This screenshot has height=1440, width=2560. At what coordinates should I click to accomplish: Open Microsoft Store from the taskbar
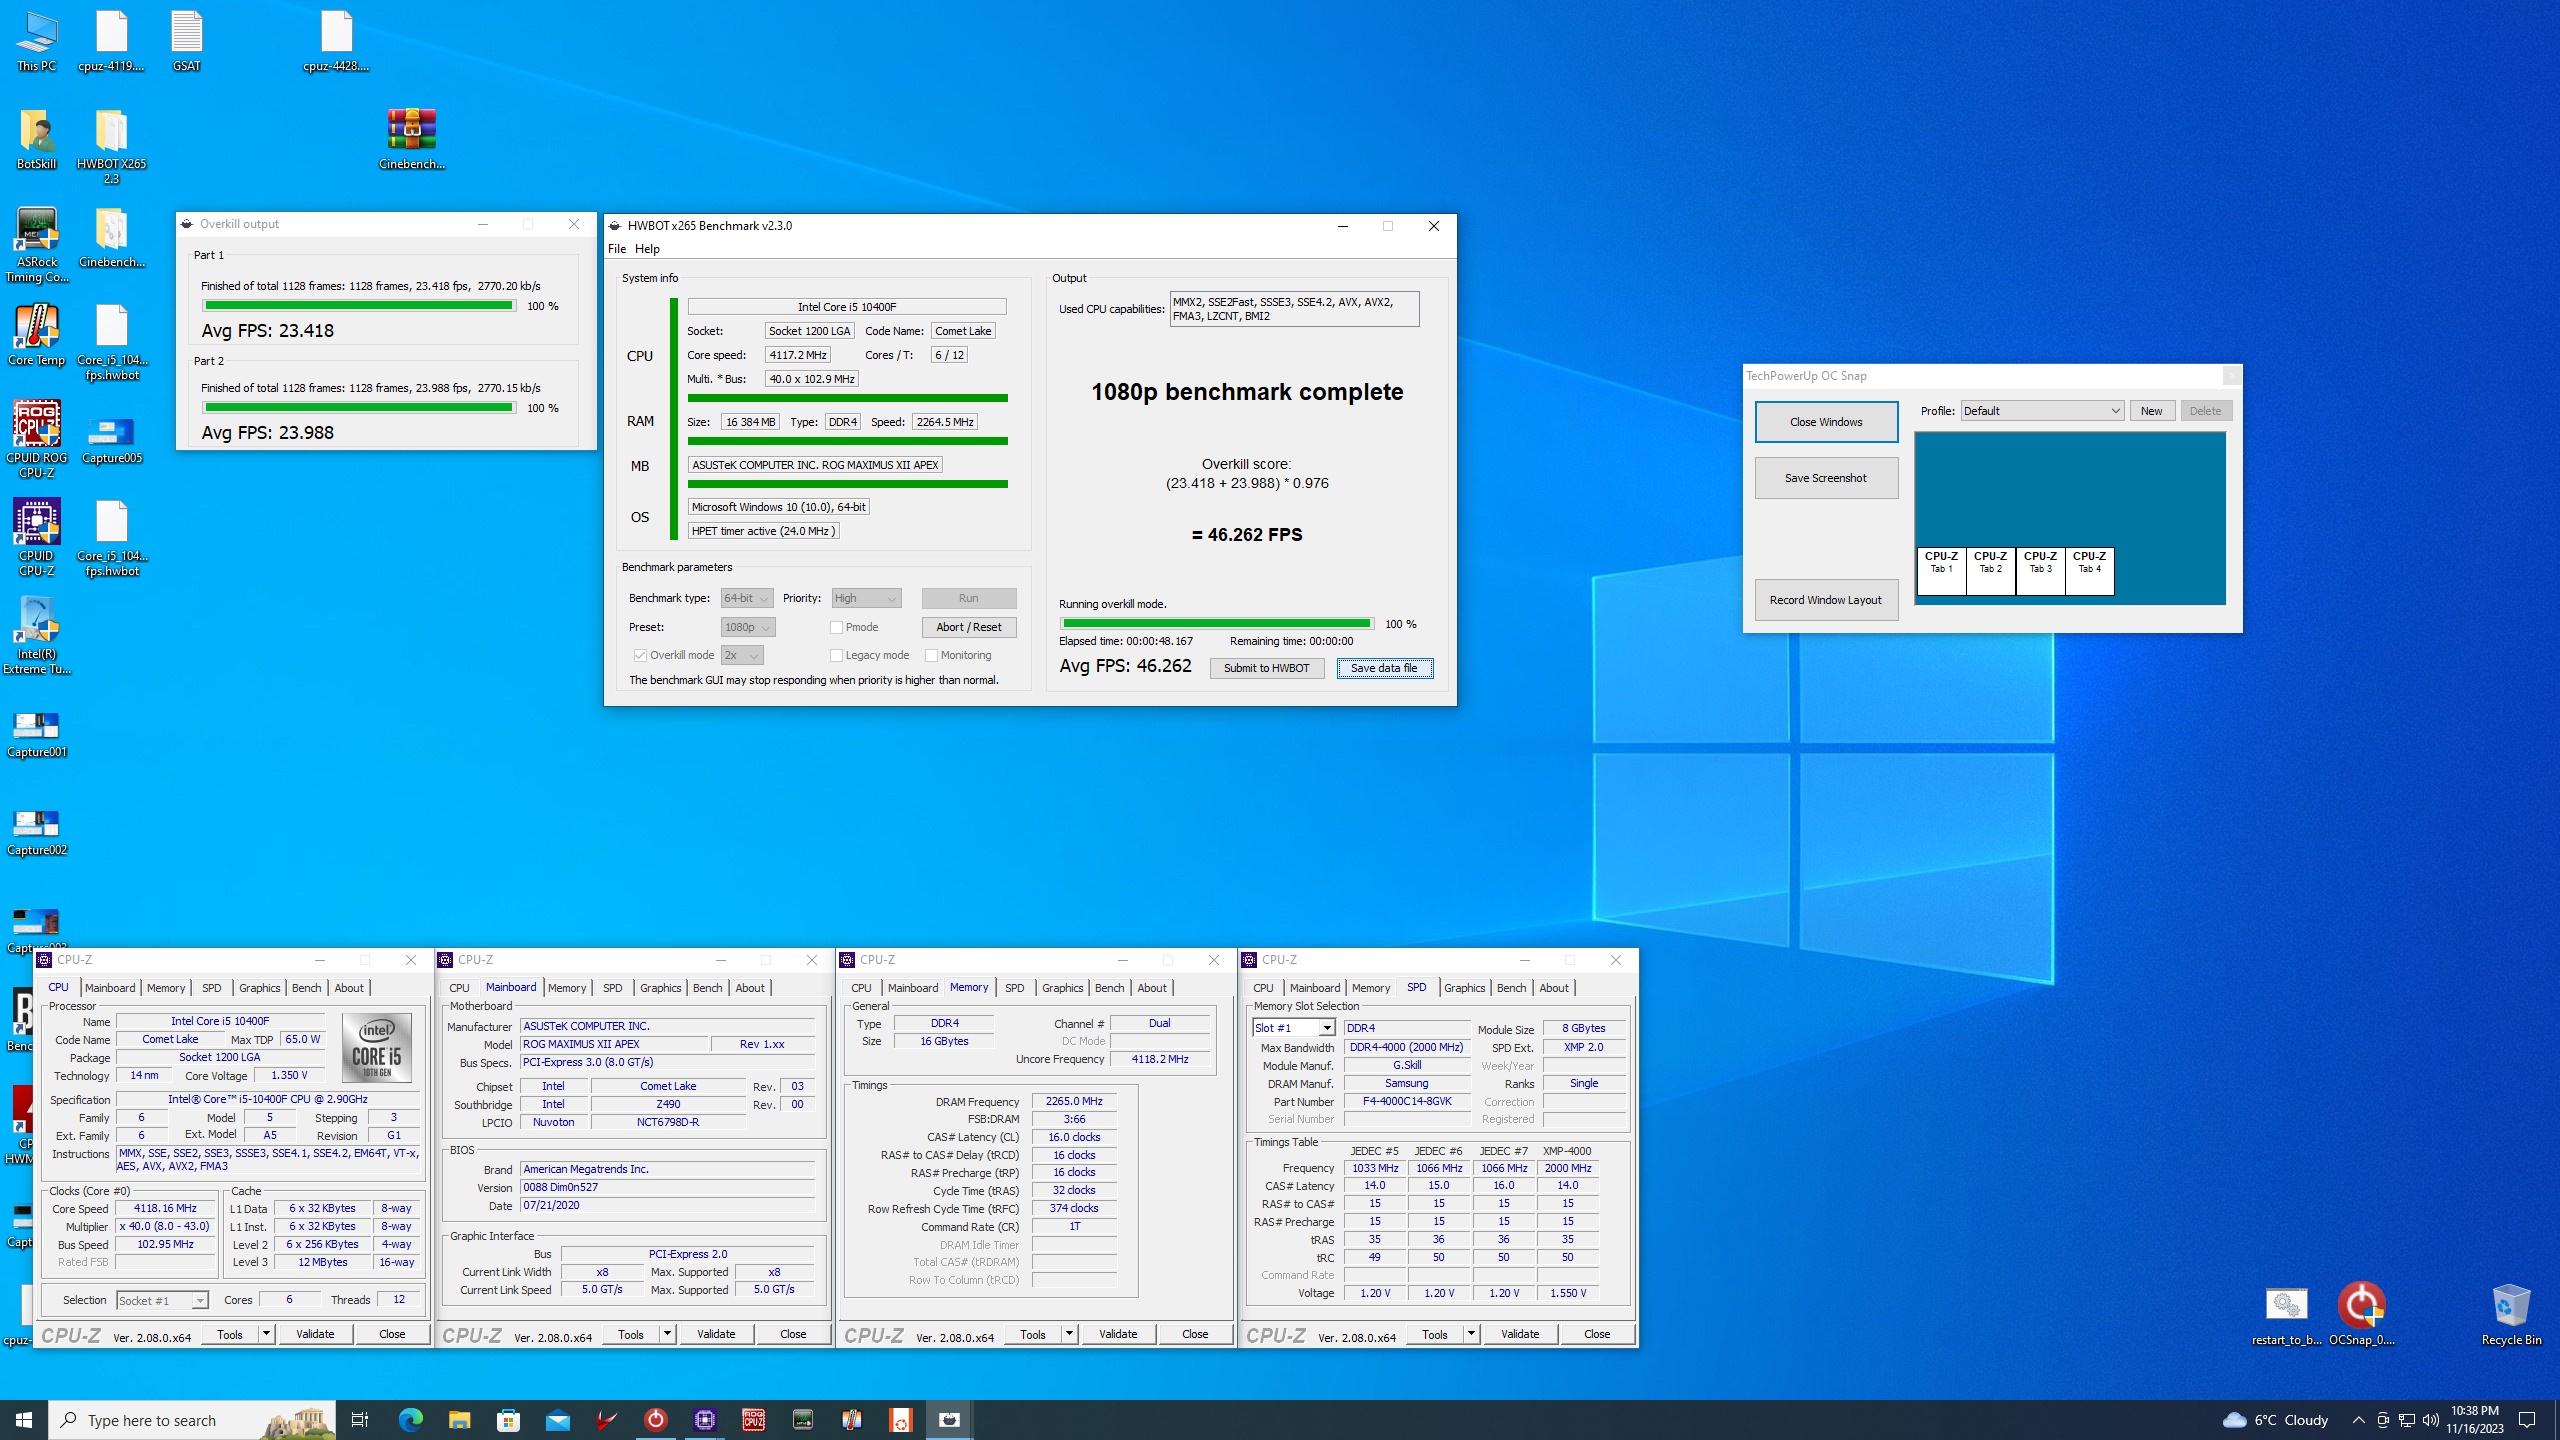point(508,1419)
